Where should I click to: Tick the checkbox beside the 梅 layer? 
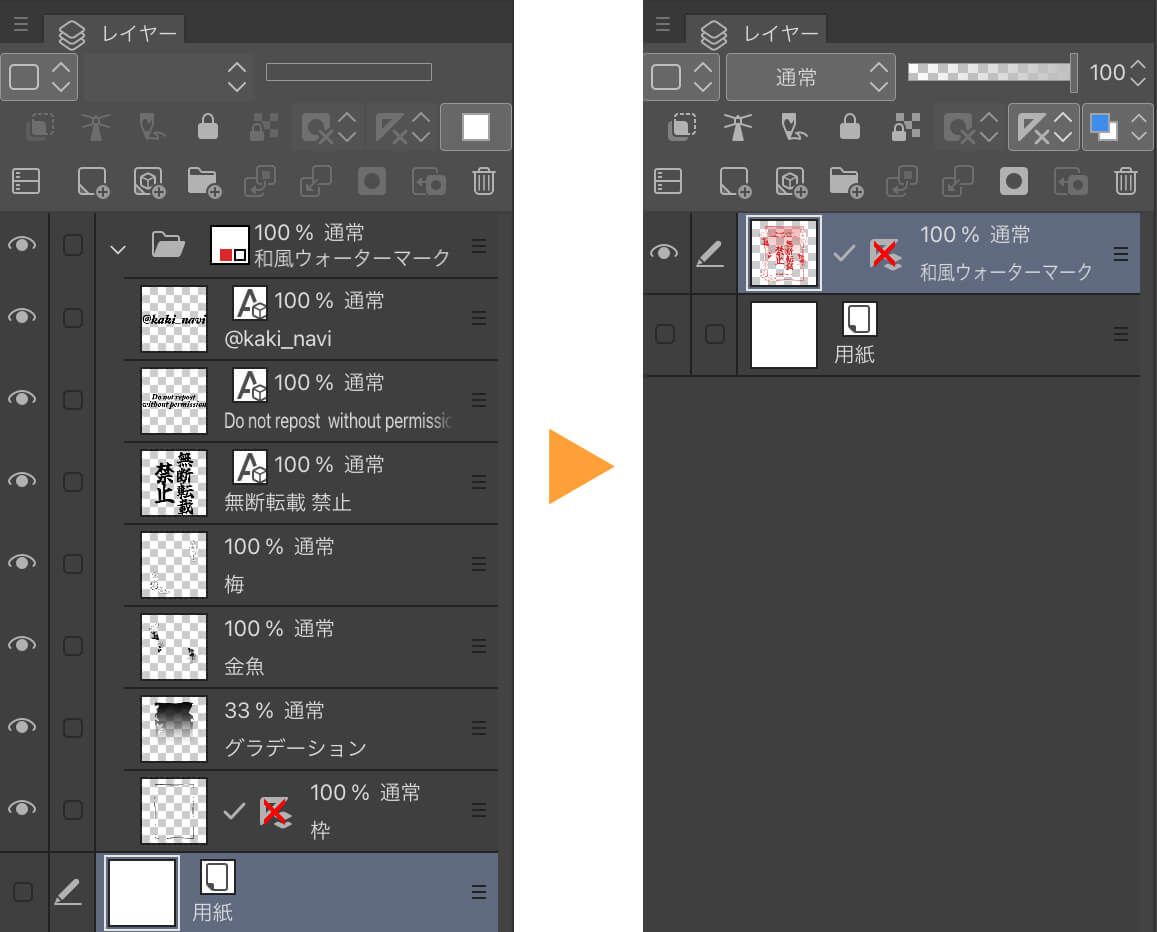coord(73,563)
